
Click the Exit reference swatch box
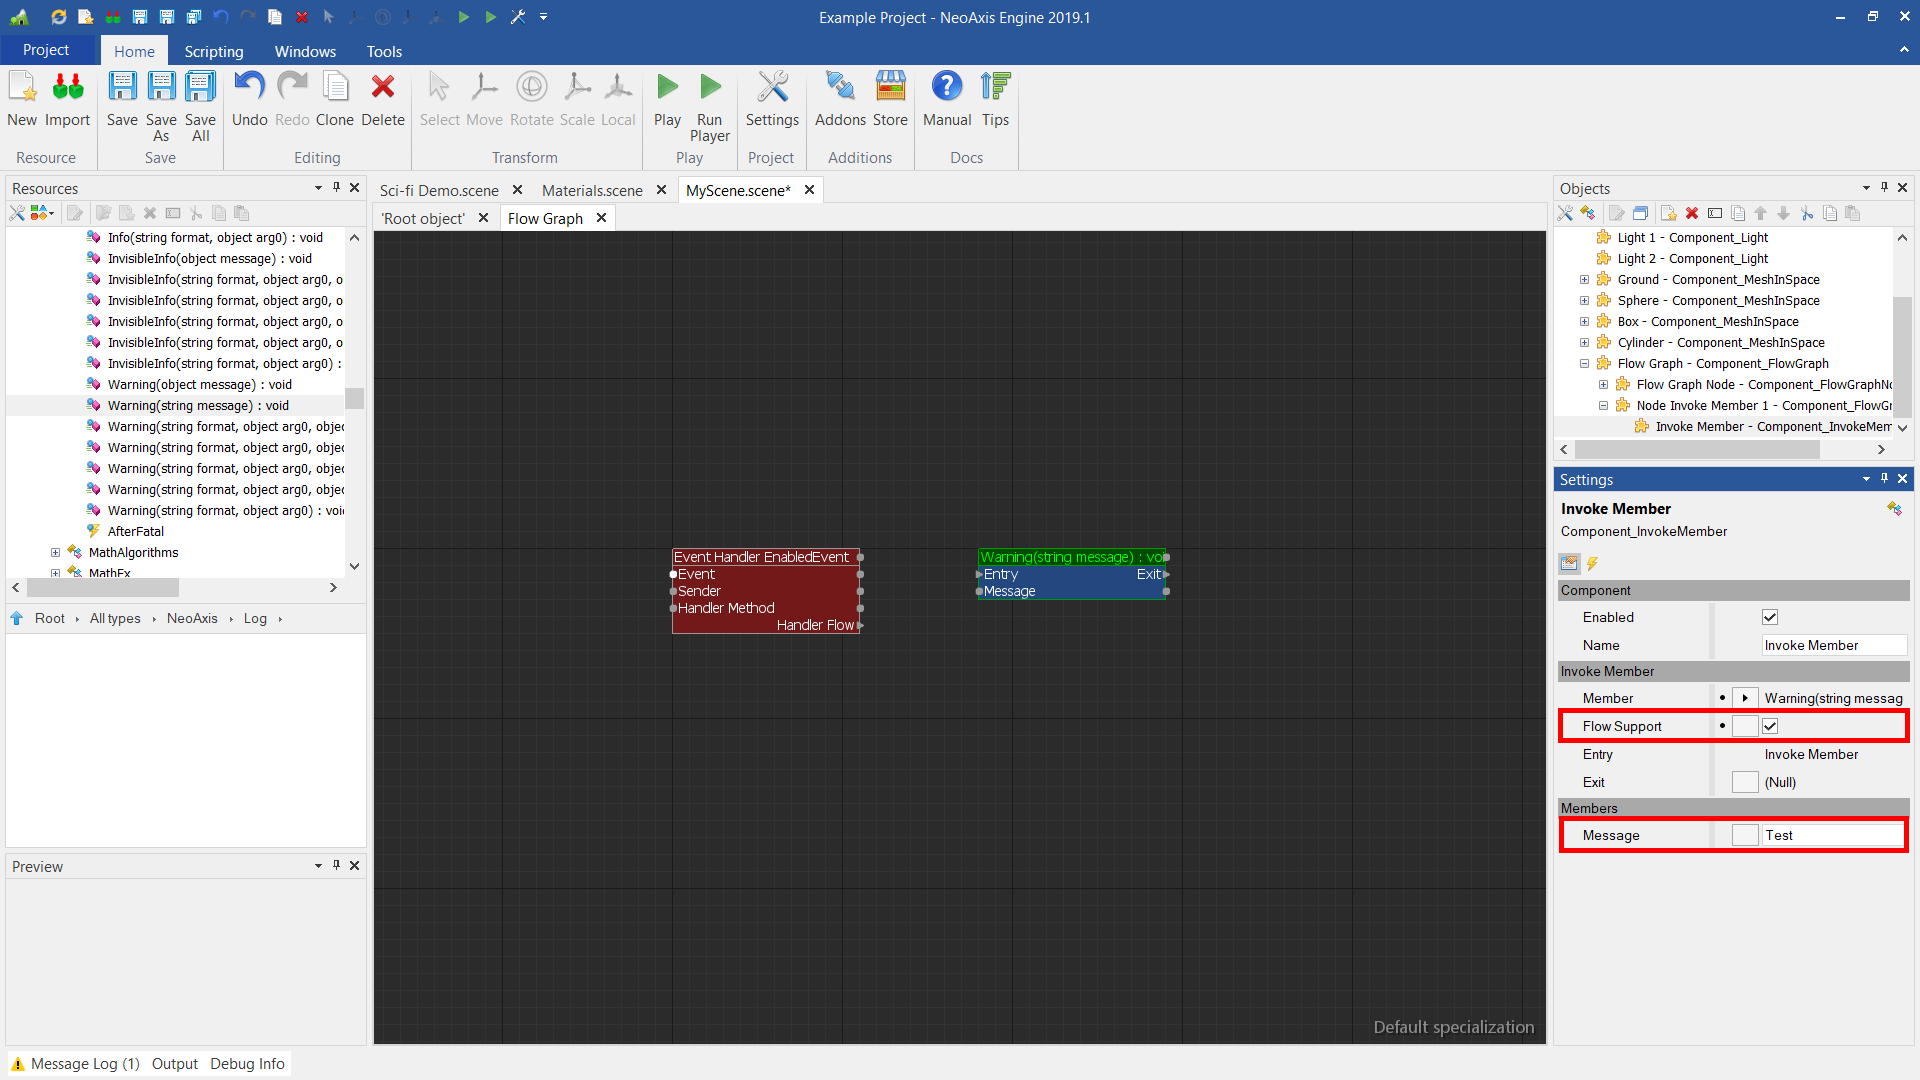[x=1744, y=782]
